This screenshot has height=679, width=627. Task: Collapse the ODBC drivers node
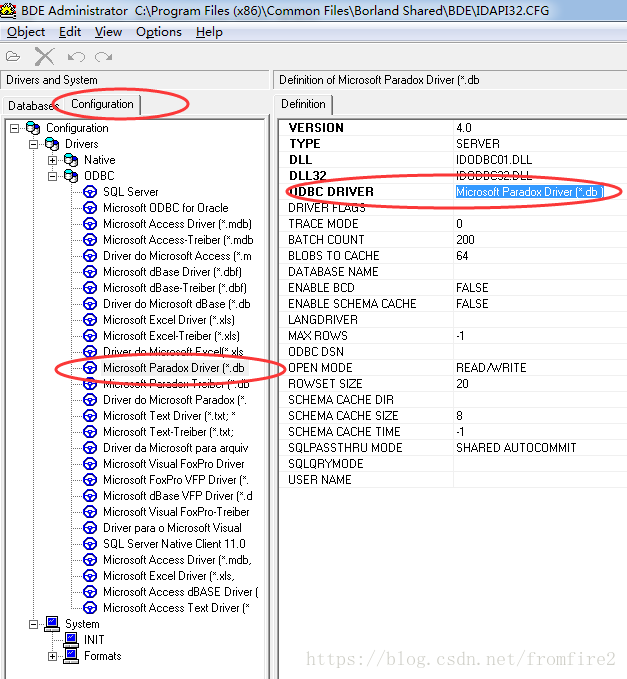(52, 176)
